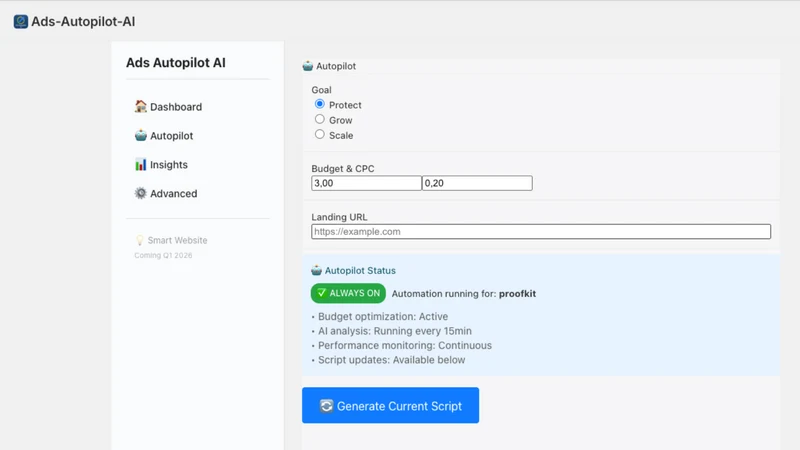
Task: Click 'Performance monitoring: Continuous' line
Action: [405, 345]
